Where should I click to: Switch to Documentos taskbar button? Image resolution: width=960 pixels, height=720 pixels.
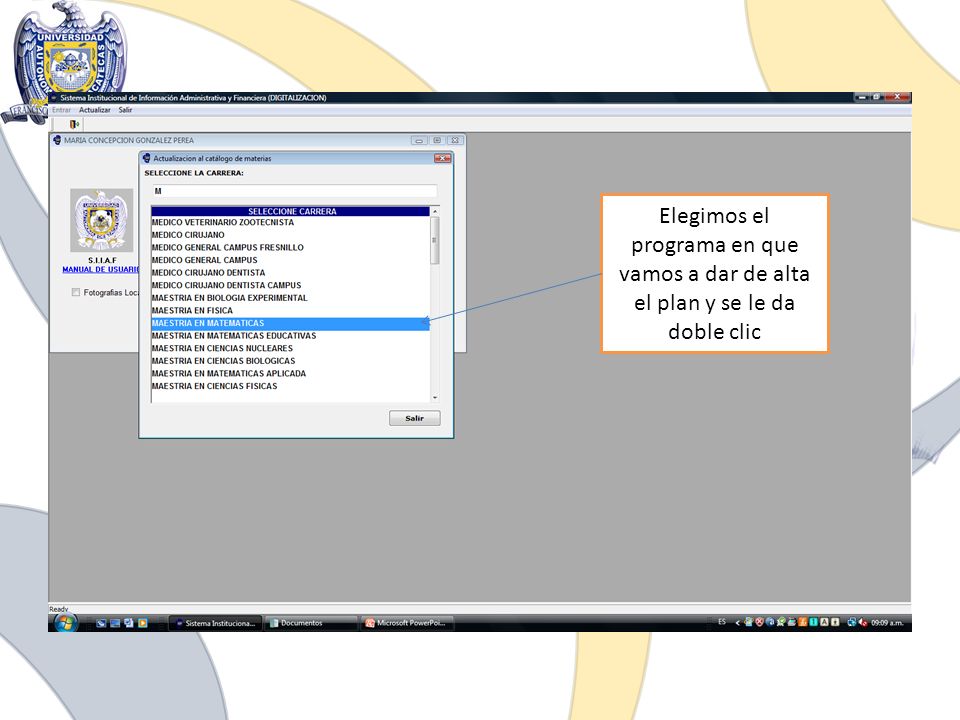[x=311, y=623]
